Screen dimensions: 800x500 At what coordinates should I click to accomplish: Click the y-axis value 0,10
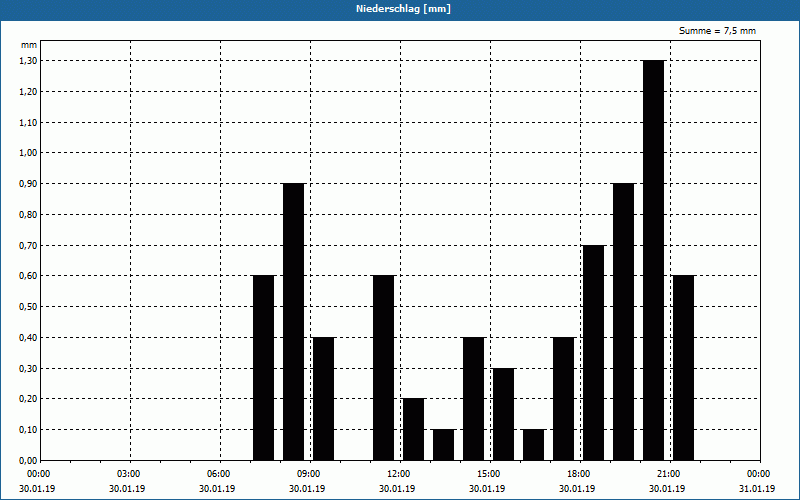point(29,430)
